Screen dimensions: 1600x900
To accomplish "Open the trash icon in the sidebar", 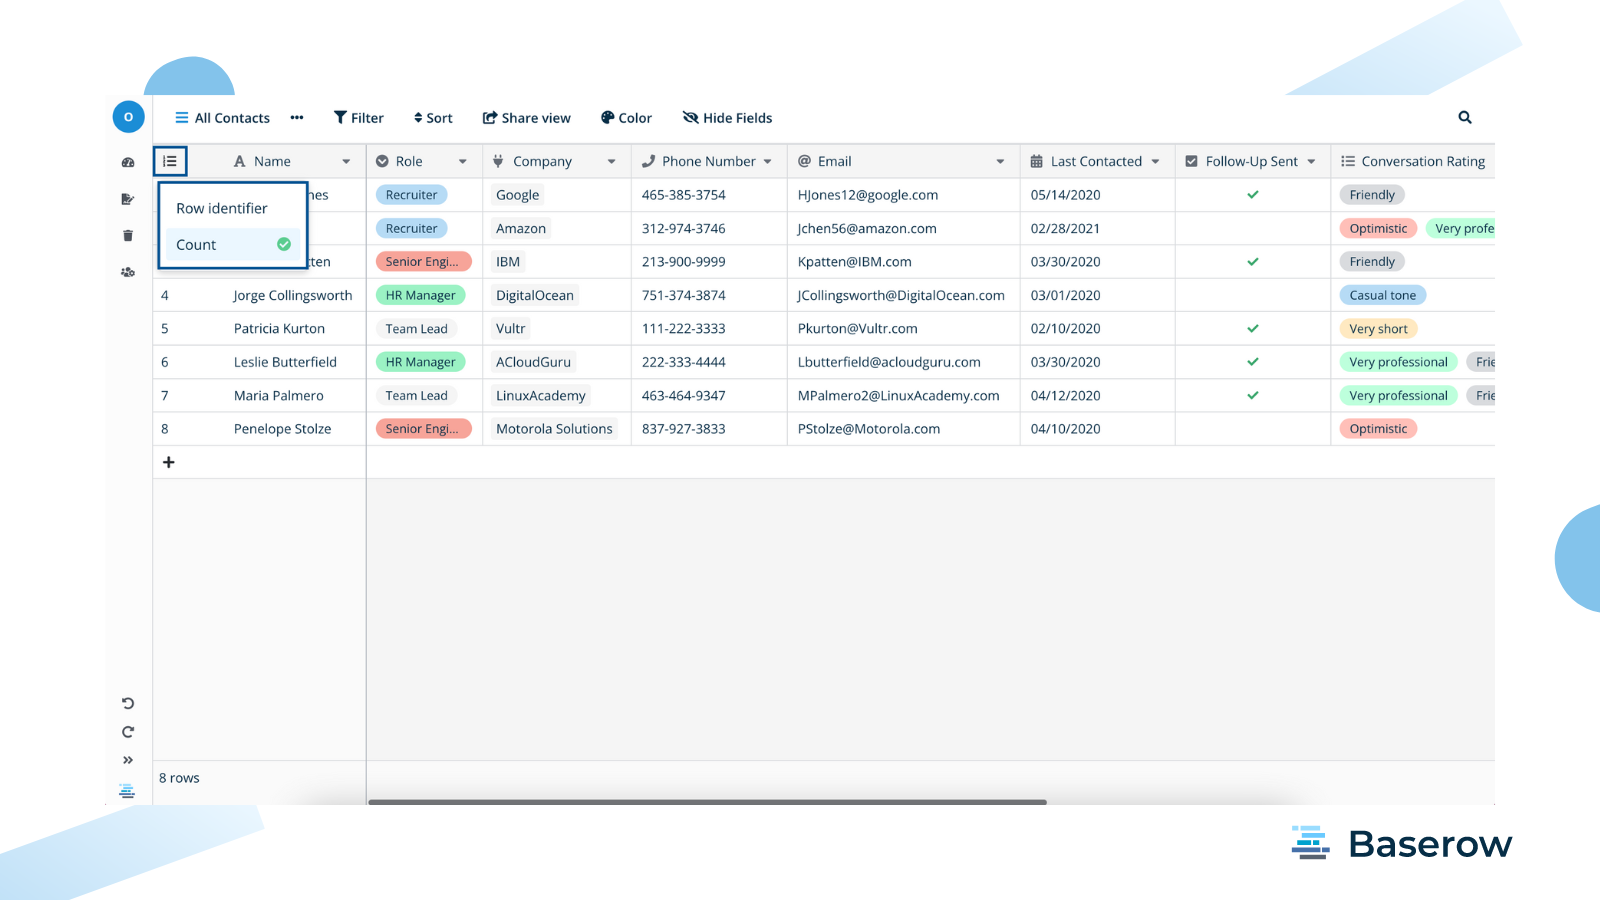I will (128, 236).
